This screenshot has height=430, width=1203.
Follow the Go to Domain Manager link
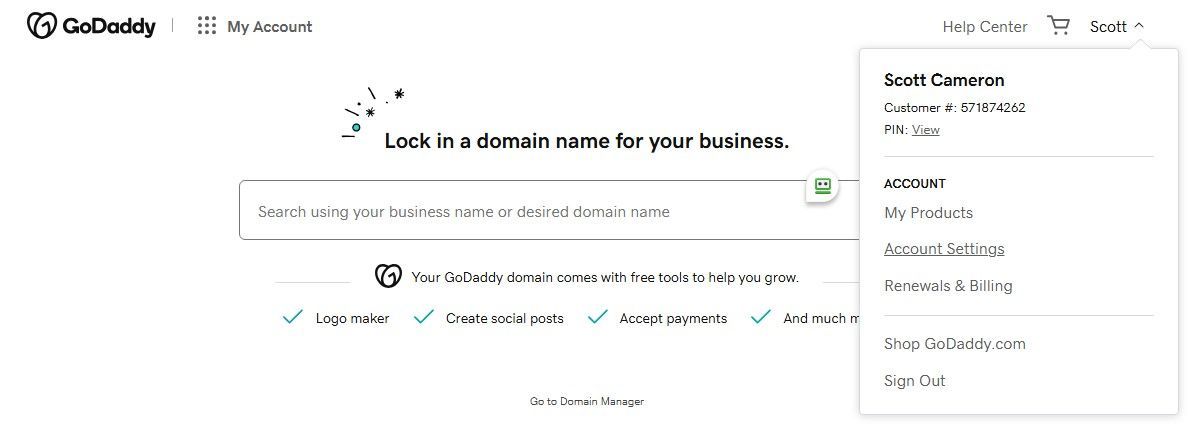587,401
